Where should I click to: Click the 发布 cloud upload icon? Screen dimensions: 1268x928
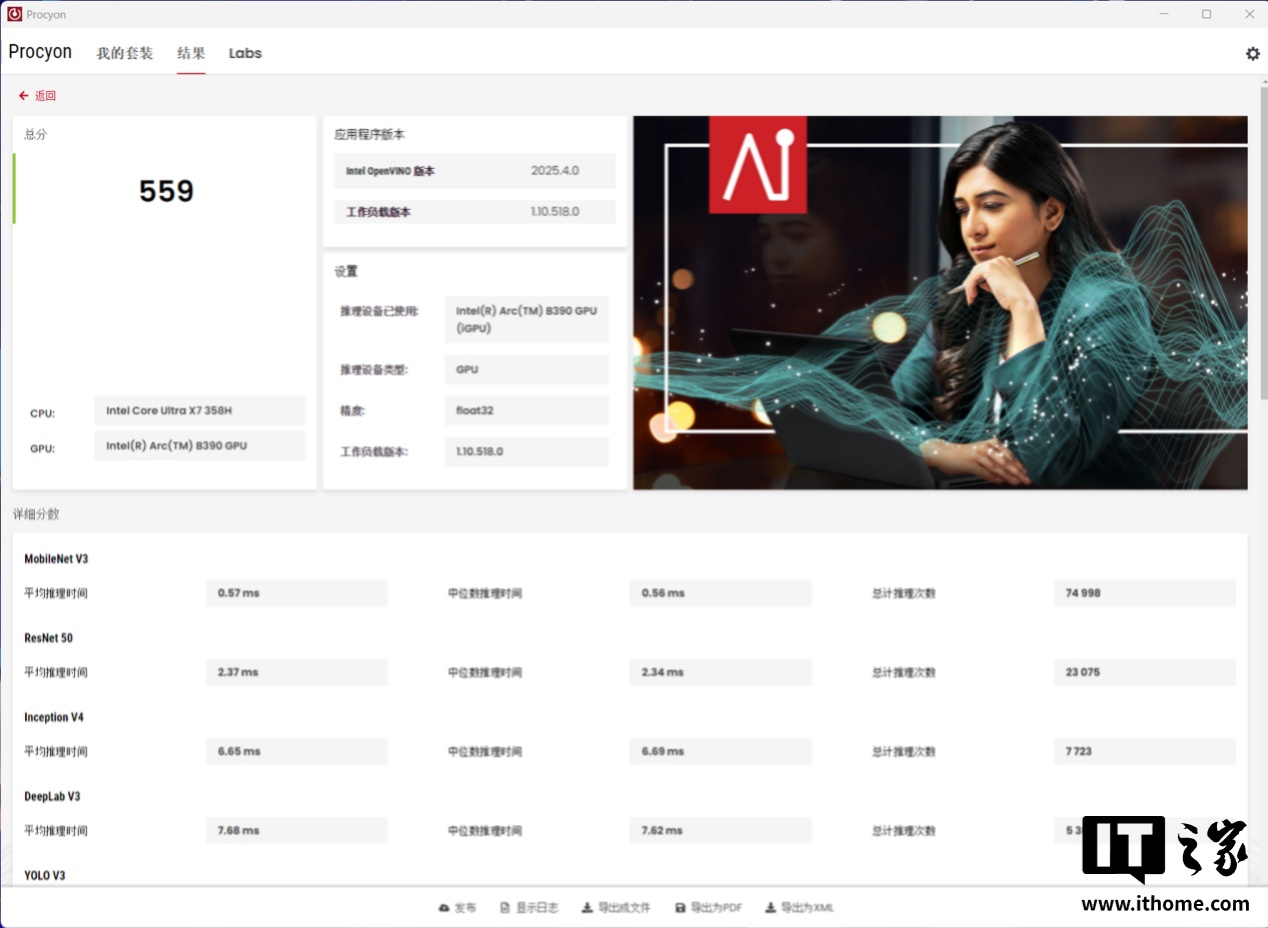(x=444, y=908)
